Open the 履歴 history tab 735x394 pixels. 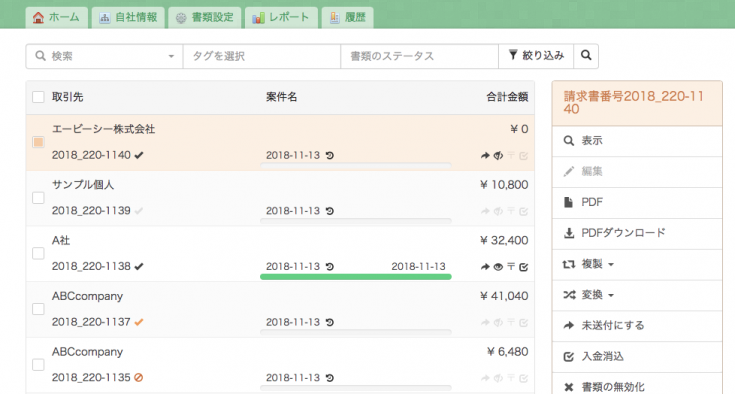347,18
